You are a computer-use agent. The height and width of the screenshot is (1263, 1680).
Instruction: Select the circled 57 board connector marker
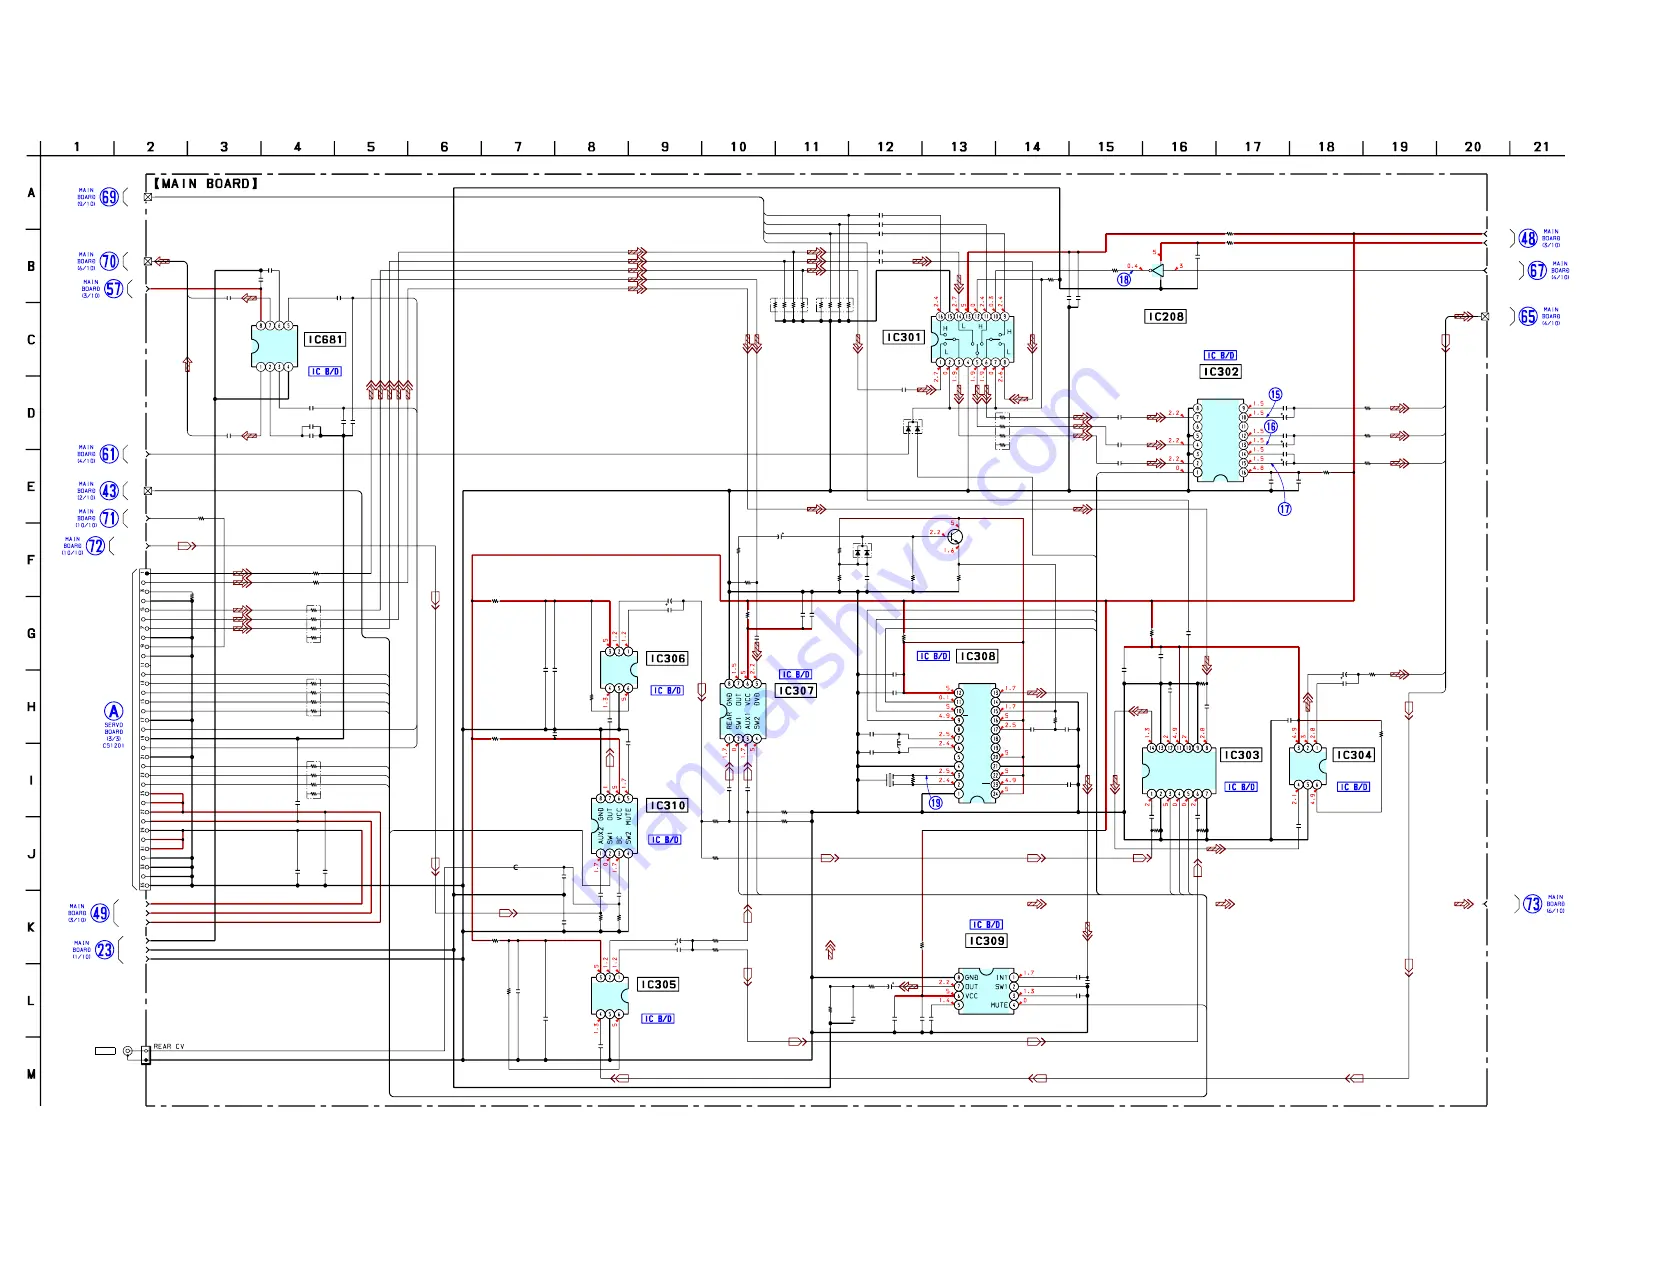point(114,289)
